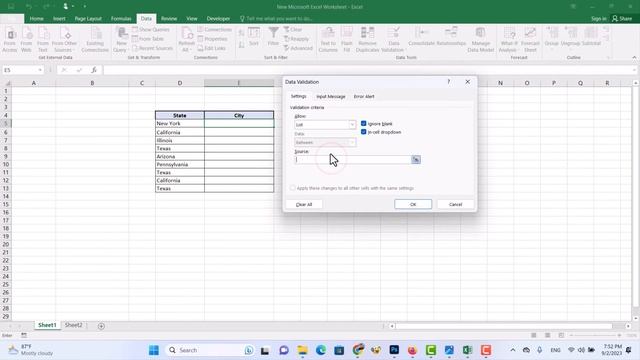This screenshot has height=360, width=640.
Task: Switch to the Formulas ribbon tab
Action: pos(121,18)
